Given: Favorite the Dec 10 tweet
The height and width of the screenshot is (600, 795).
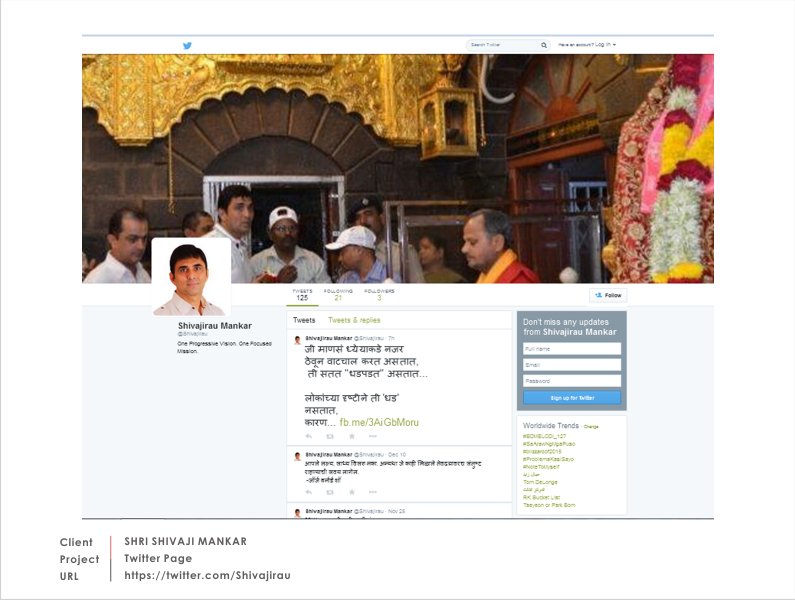Looking at the screenshot, I should (x=352, y=492).
